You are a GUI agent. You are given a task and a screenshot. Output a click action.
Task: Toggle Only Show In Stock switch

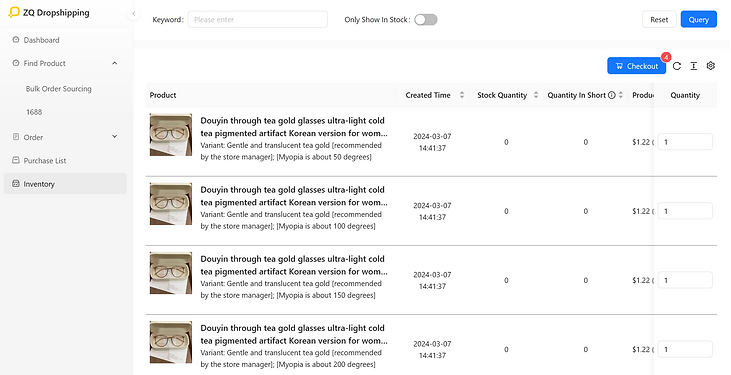[426, 20]
